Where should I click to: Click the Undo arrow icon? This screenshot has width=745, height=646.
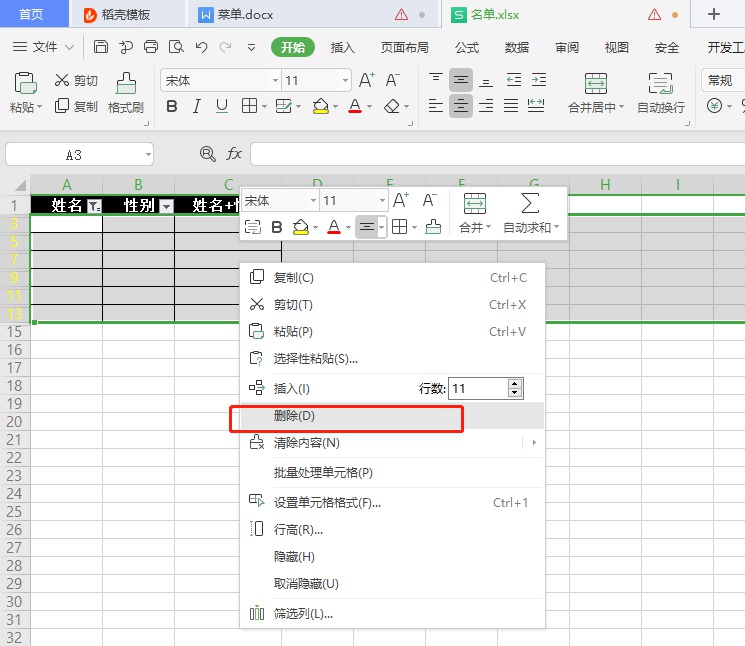click(201, 47)
